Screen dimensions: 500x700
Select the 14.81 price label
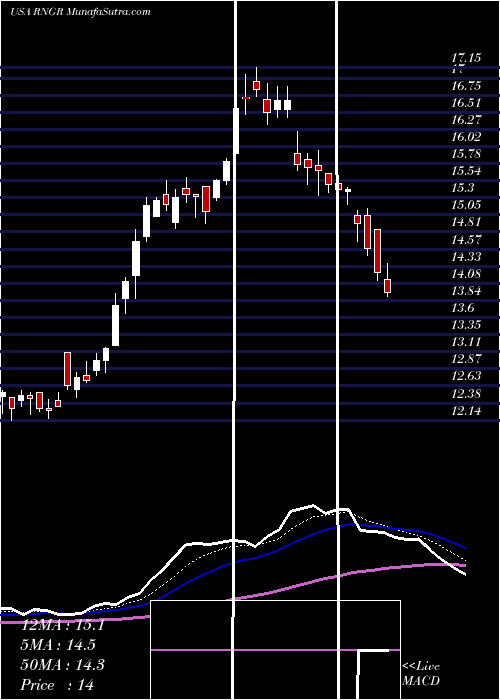point(466,222)
